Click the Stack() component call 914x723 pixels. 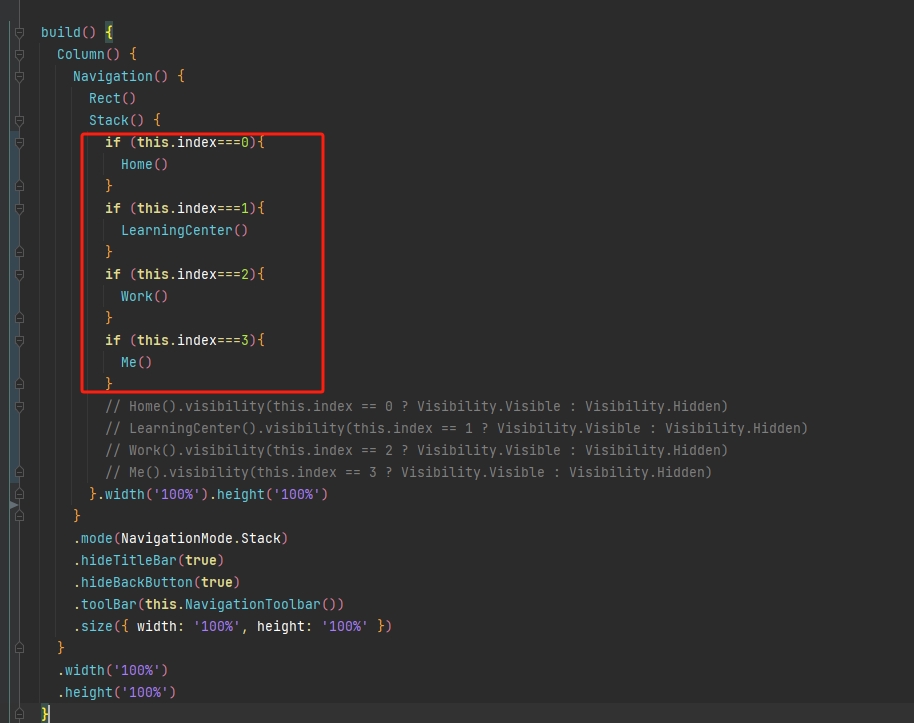pos(117,121)
